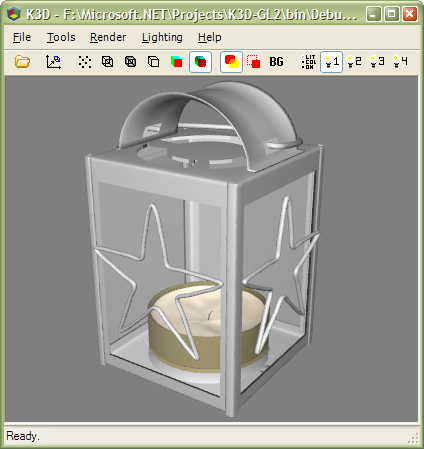Change background color with BG button

276,62
